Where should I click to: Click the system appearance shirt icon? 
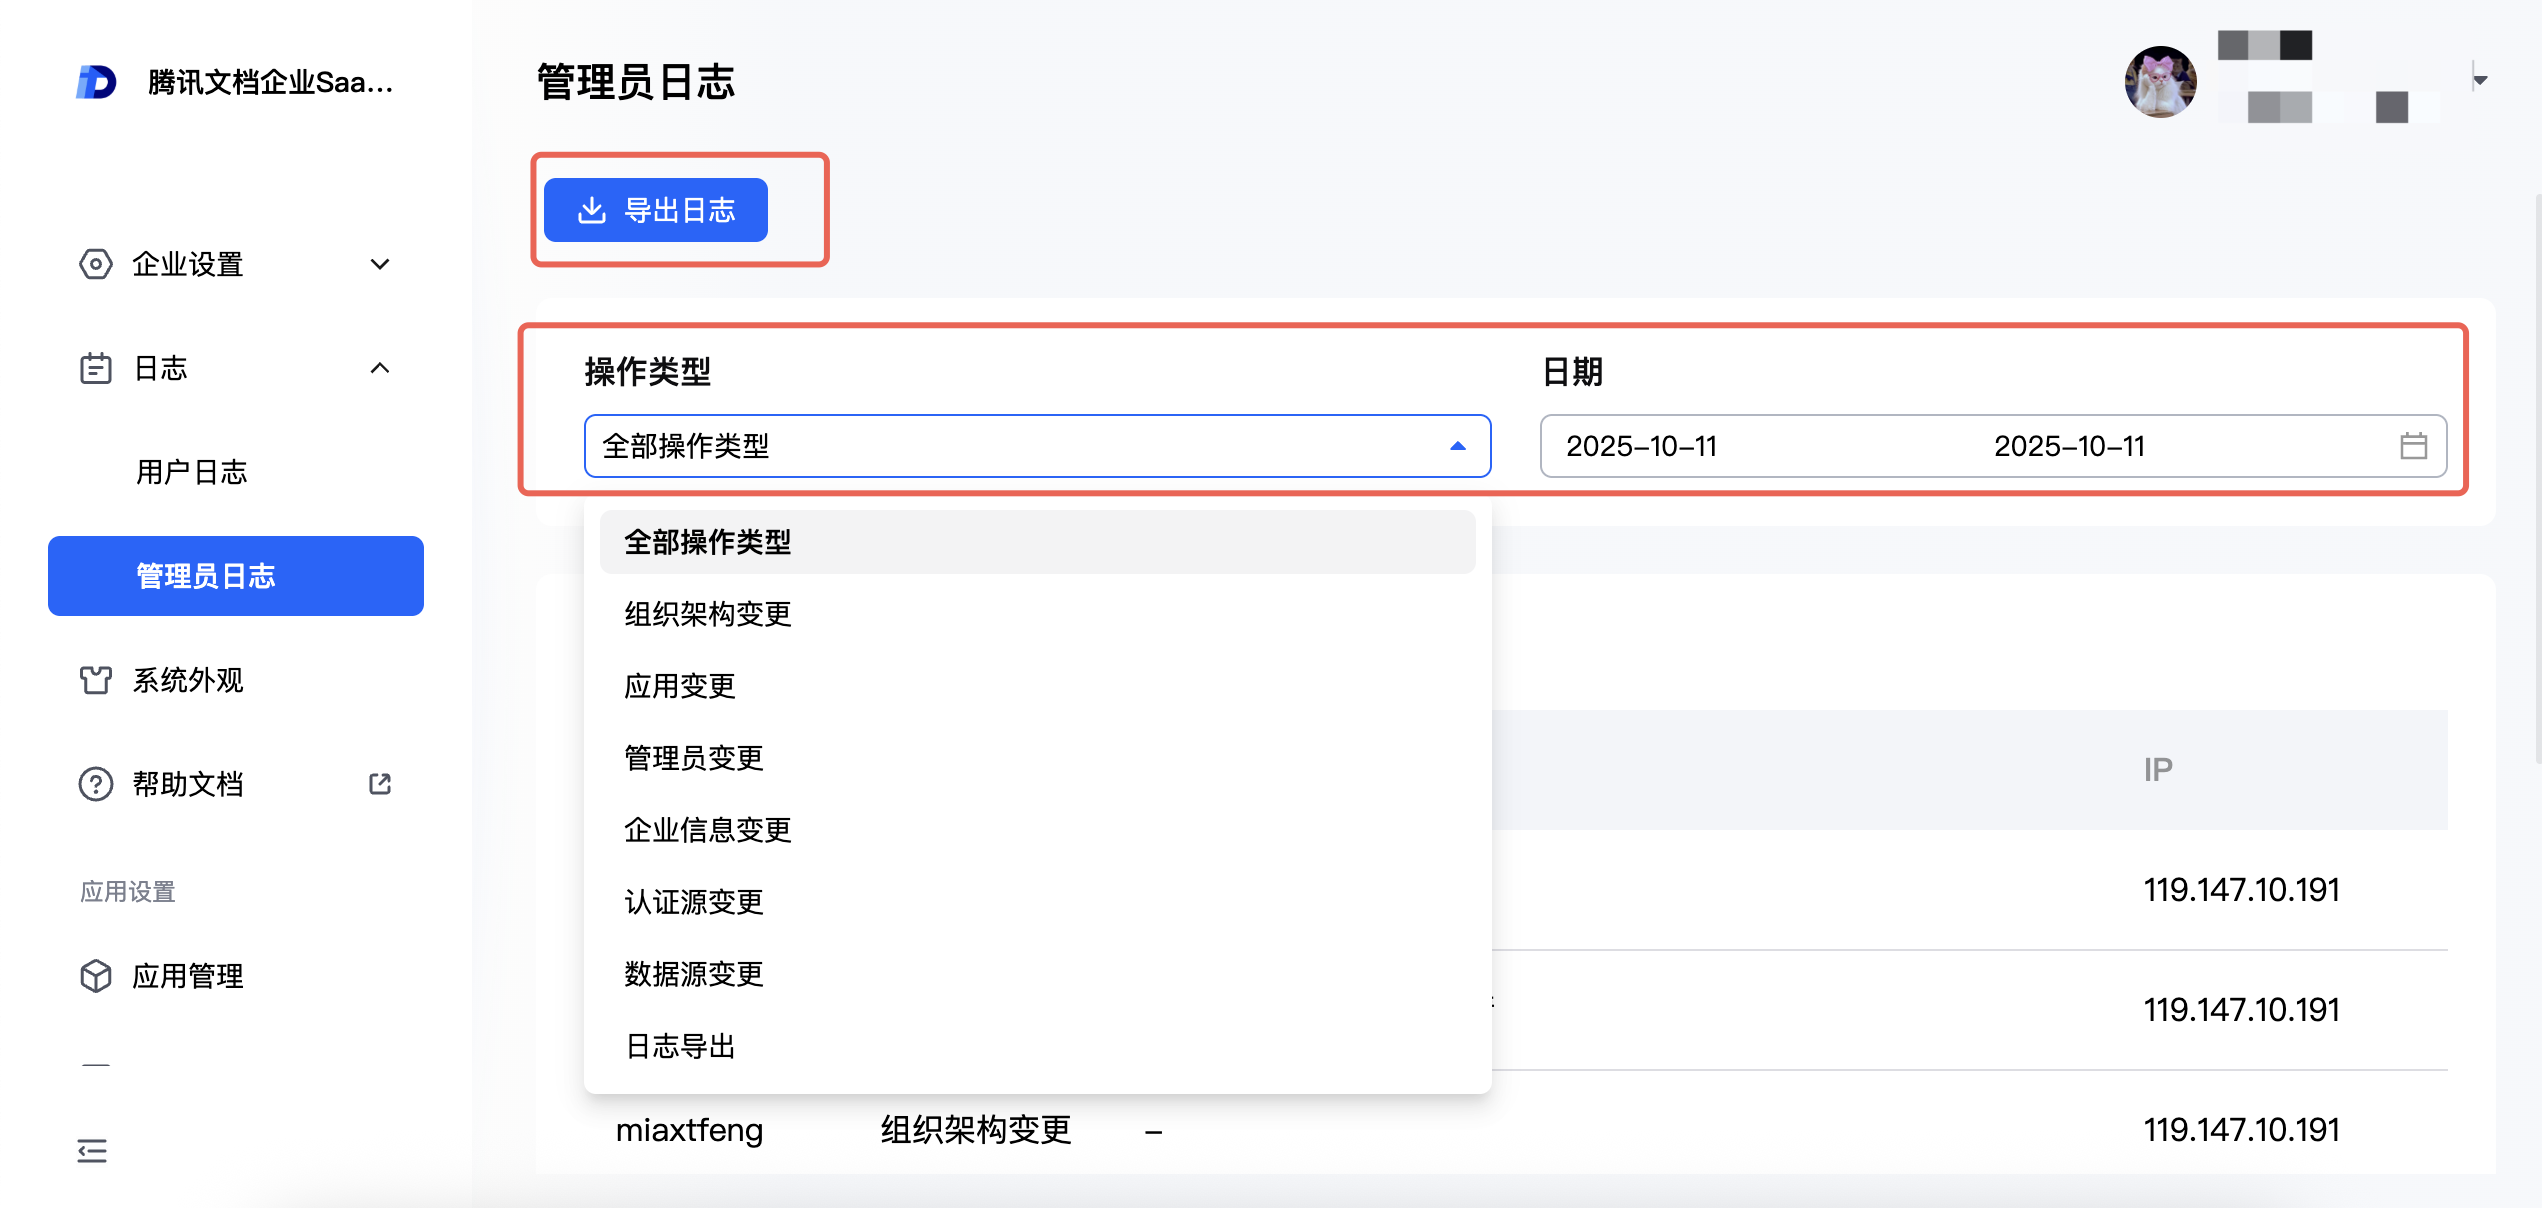[95, 680]
